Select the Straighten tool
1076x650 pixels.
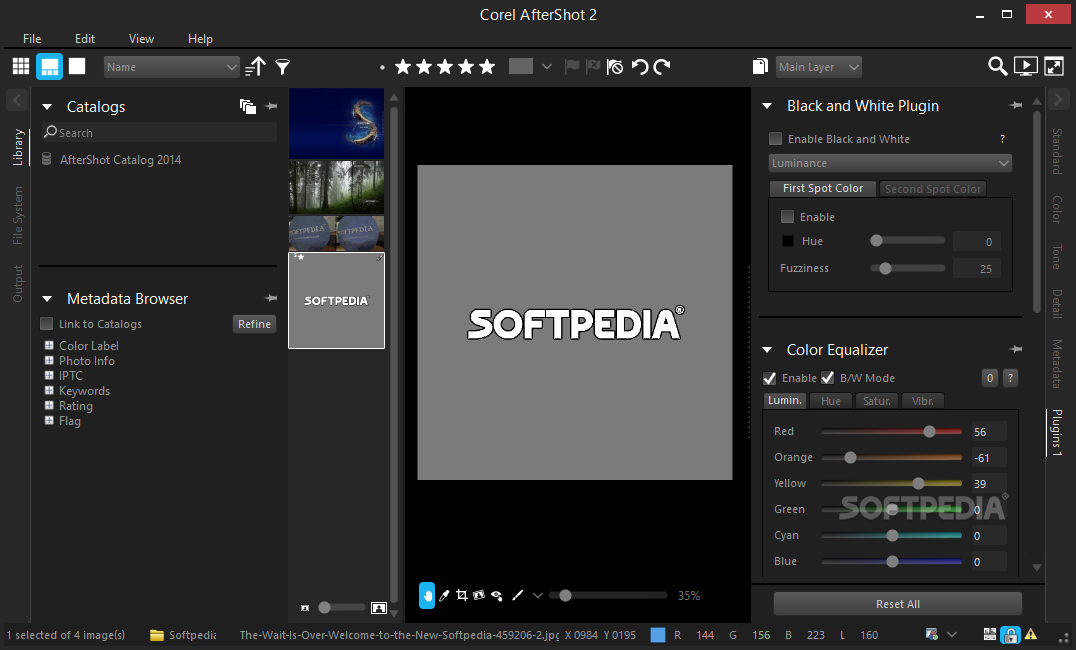coord(479,595)
